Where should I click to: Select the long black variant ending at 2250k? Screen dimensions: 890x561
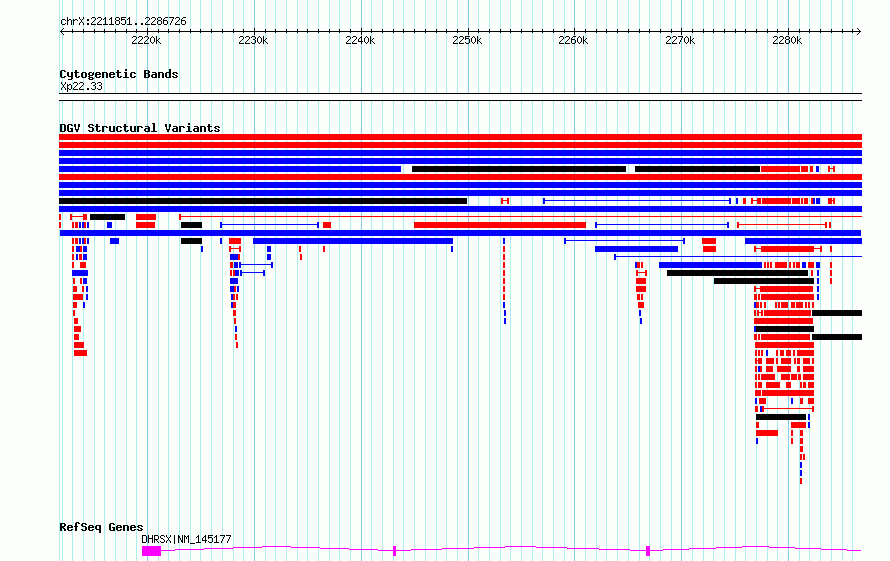[263, 201]
